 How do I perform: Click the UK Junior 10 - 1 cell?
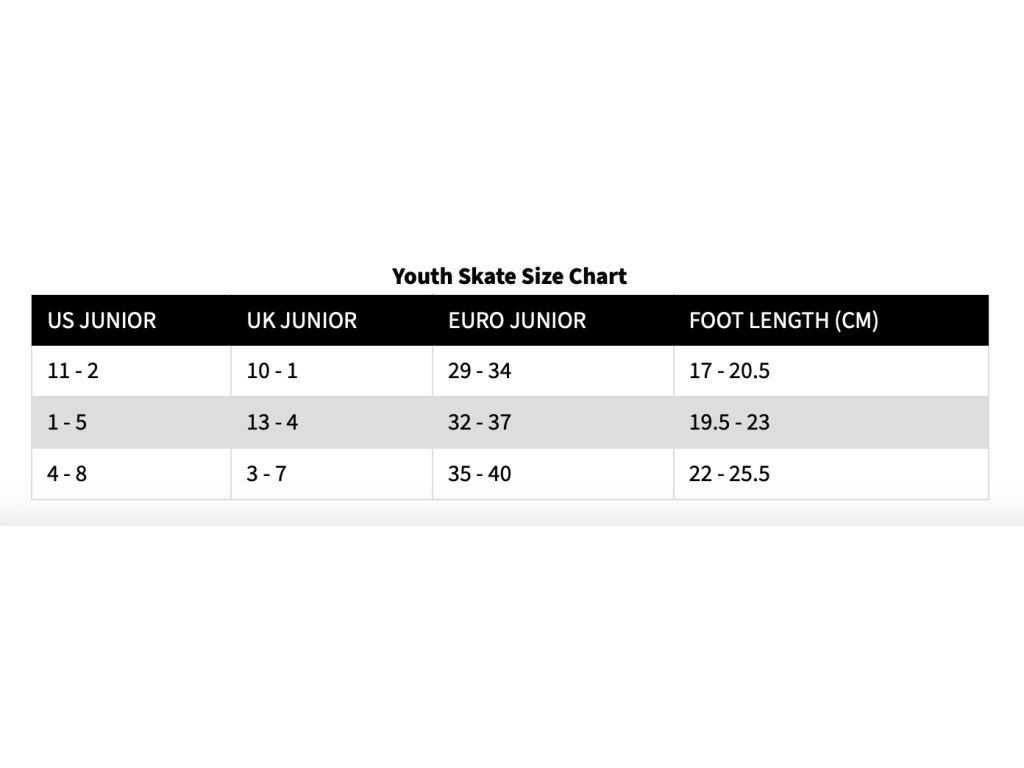tap(332, 371)
